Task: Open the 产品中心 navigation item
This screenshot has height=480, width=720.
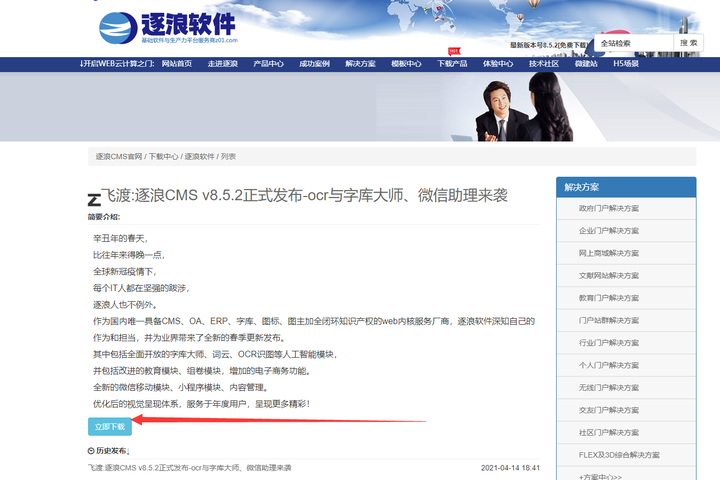Action: click(269, 64)
